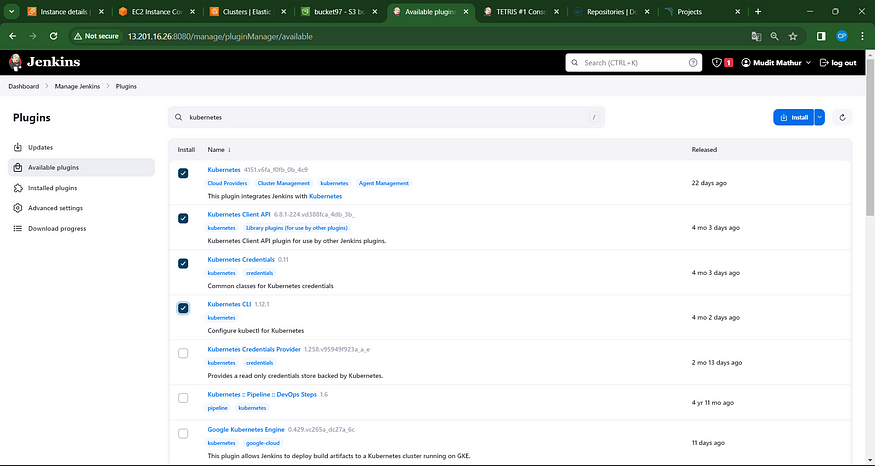Click the search help question mark icon
The image size is (875, 466).
coord(693,63)
